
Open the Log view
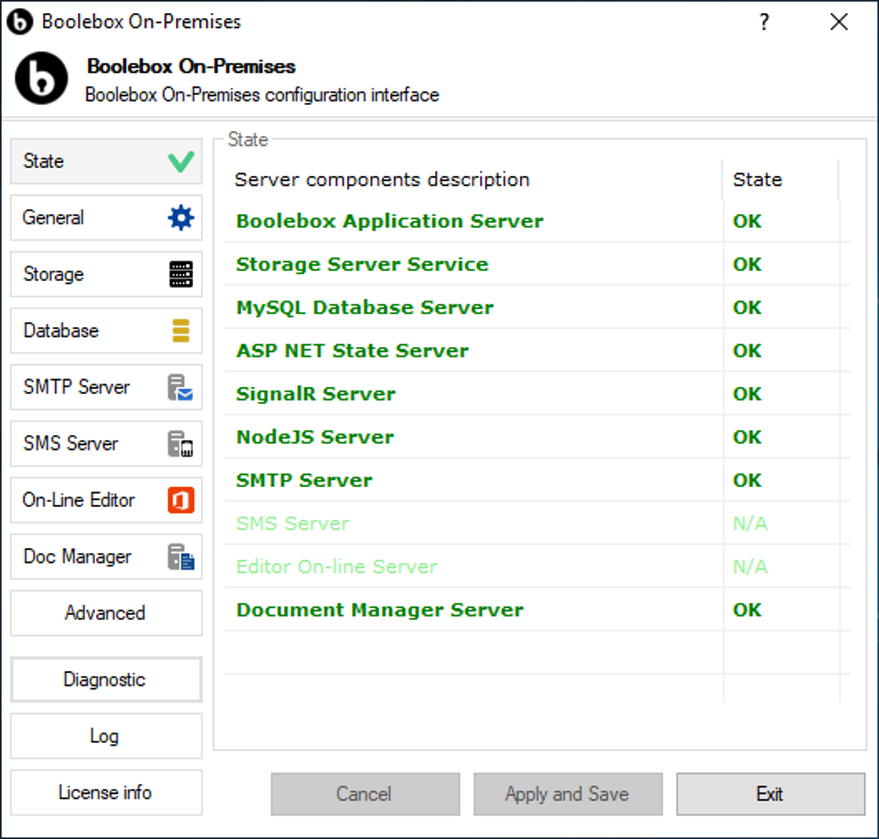[106, 736]
